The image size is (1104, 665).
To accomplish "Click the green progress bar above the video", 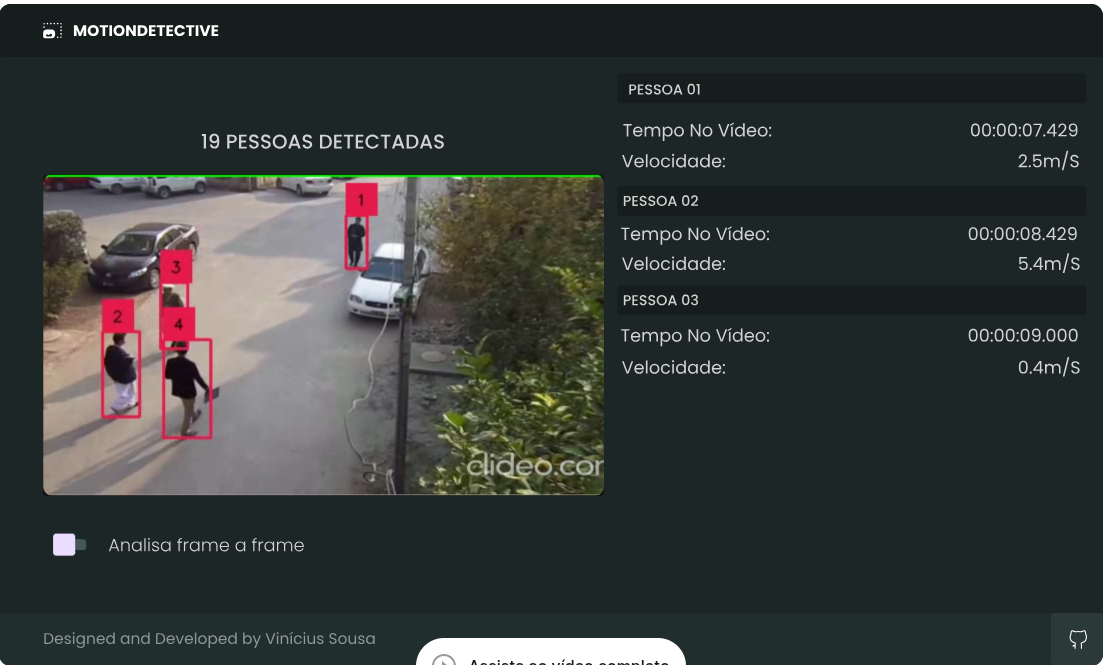I will [x=323, y=174].
